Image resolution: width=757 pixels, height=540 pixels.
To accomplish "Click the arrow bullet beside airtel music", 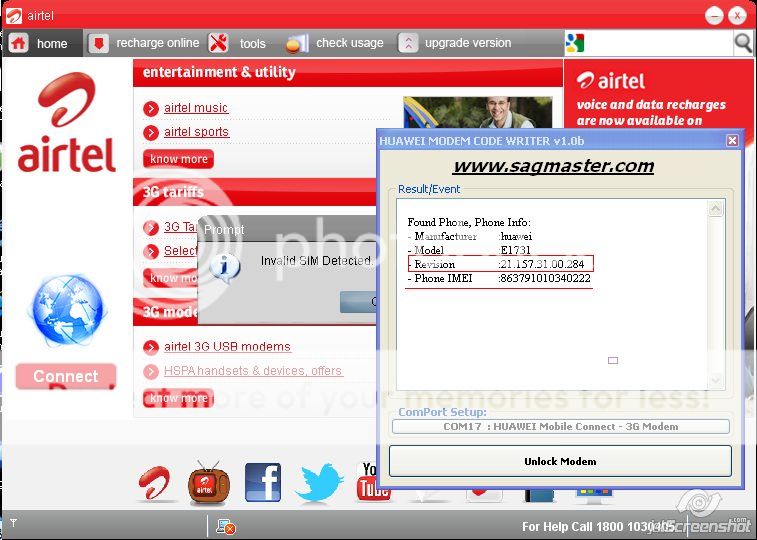I will [151, 109].
